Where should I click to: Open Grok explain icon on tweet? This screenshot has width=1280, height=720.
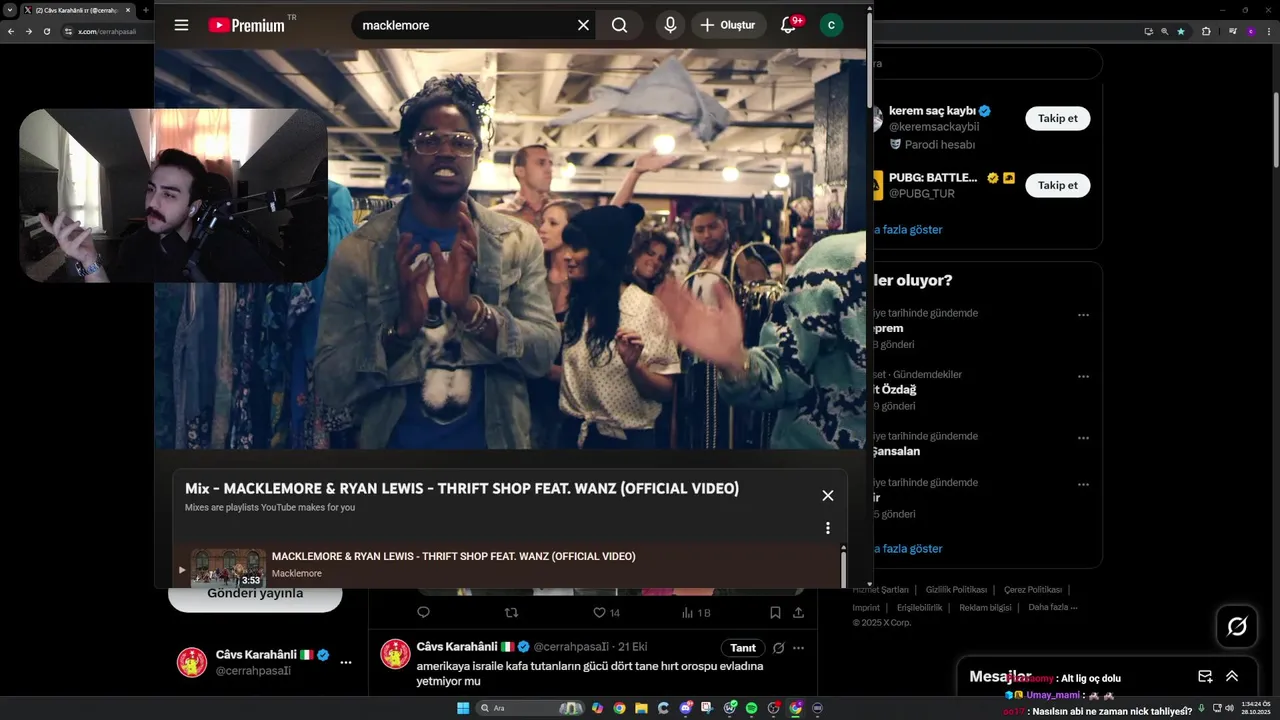(x=778, y=648)
